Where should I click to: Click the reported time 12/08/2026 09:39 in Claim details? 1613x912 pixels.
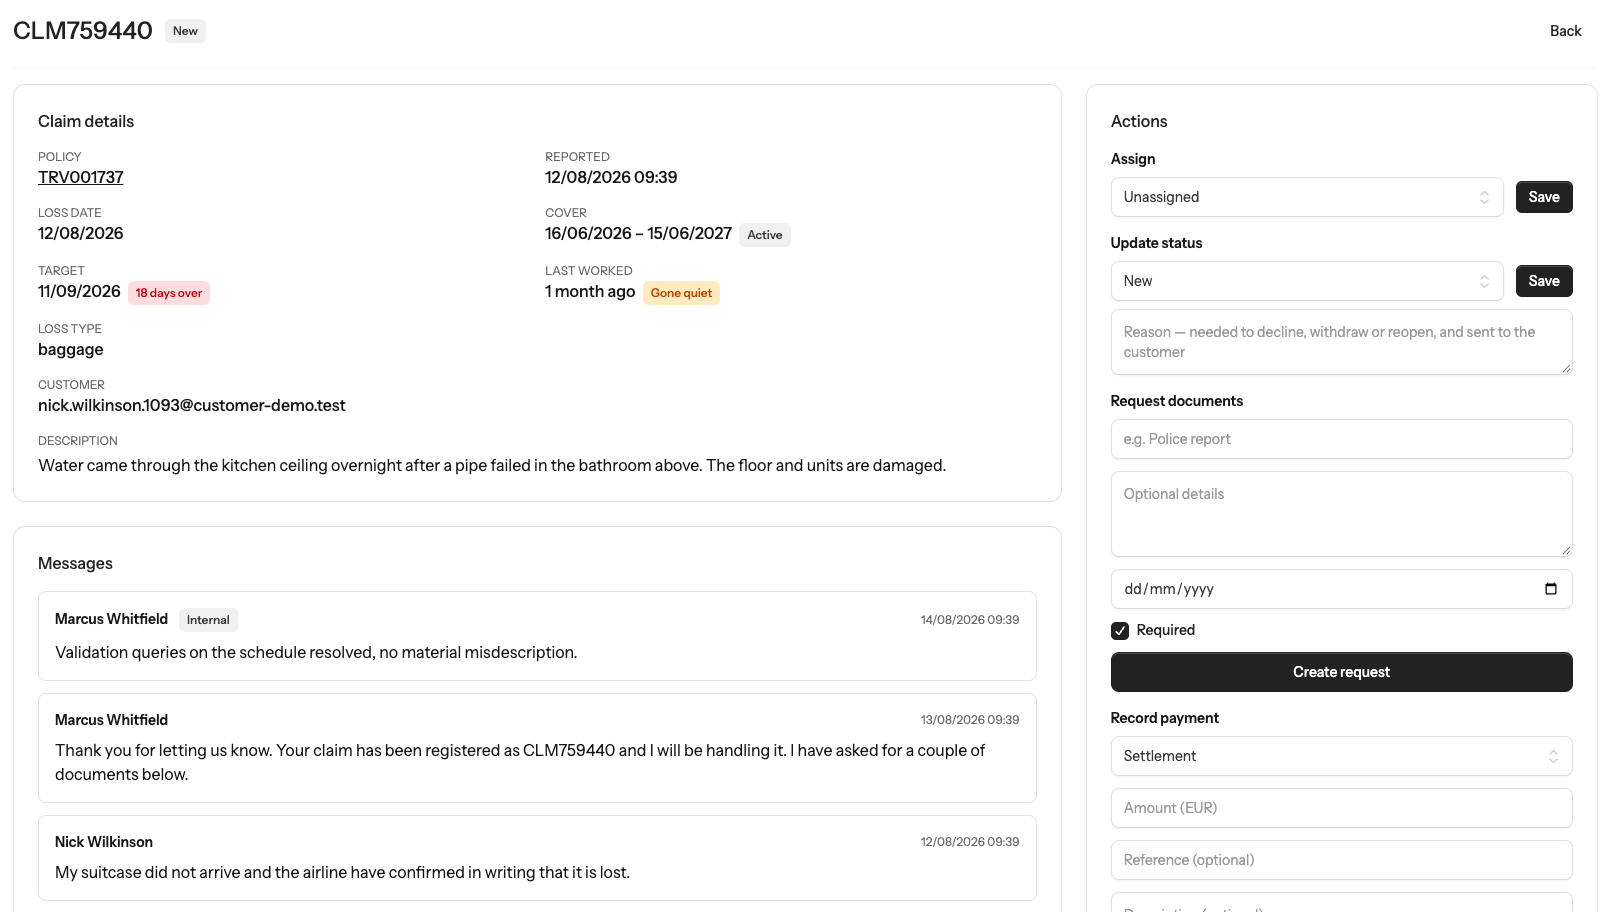611,177
